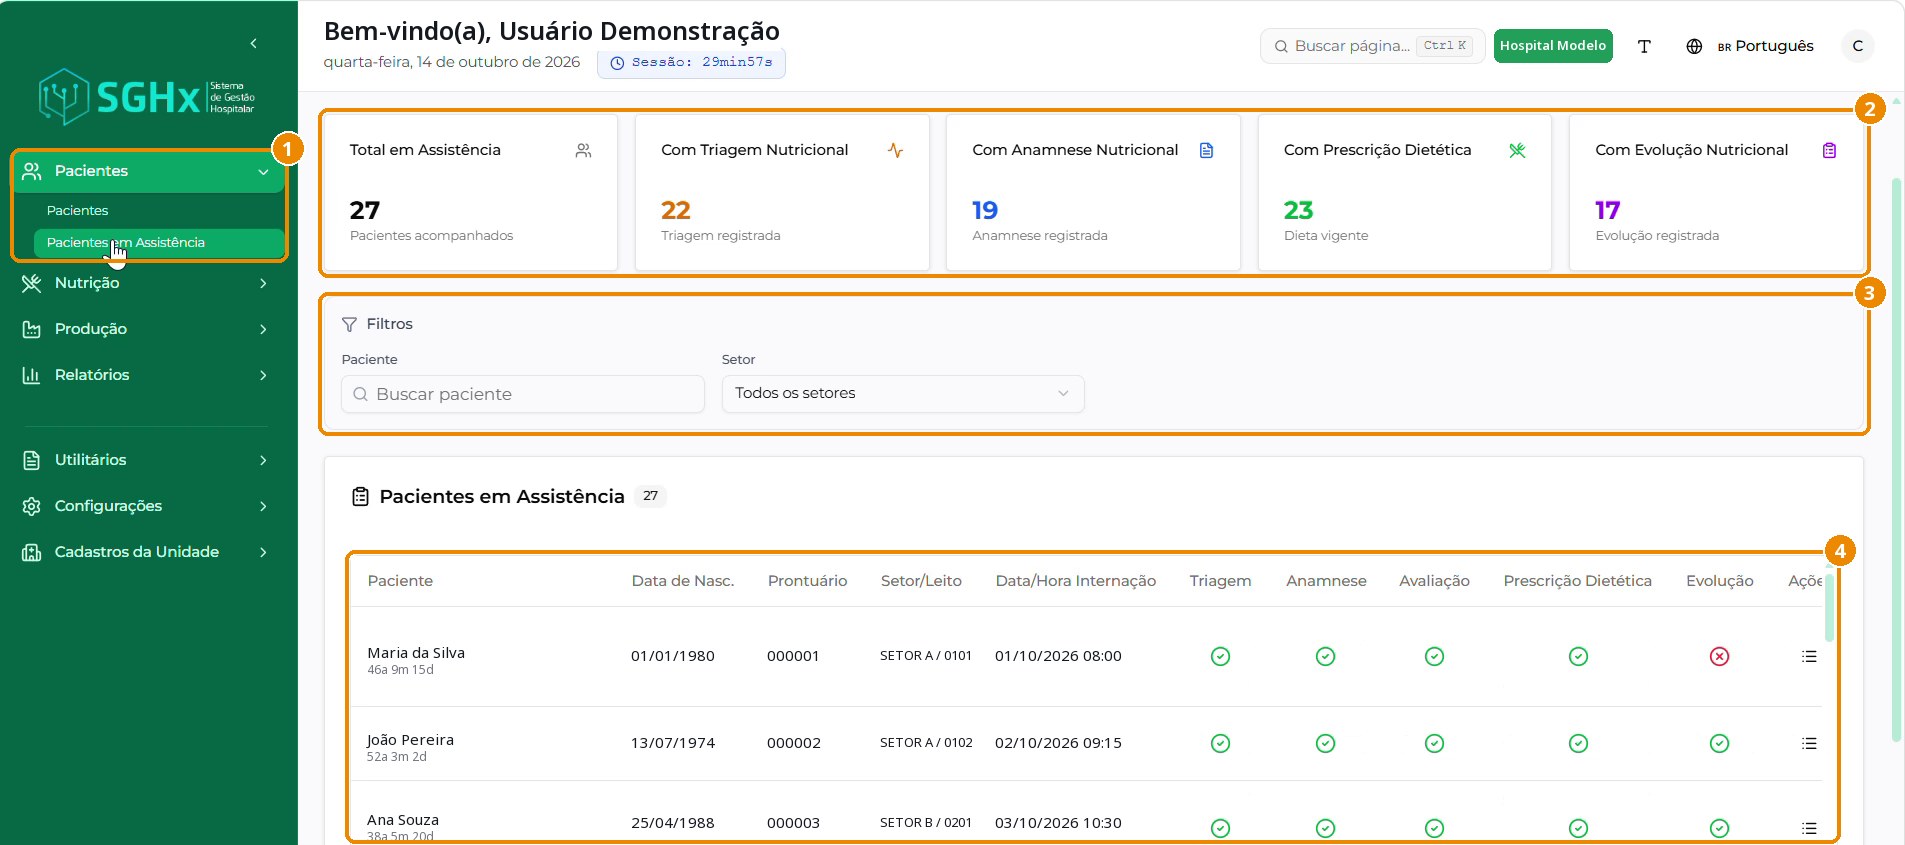Click the SGHx logo
Screen dimensions: 1905x845
[147, 97]
